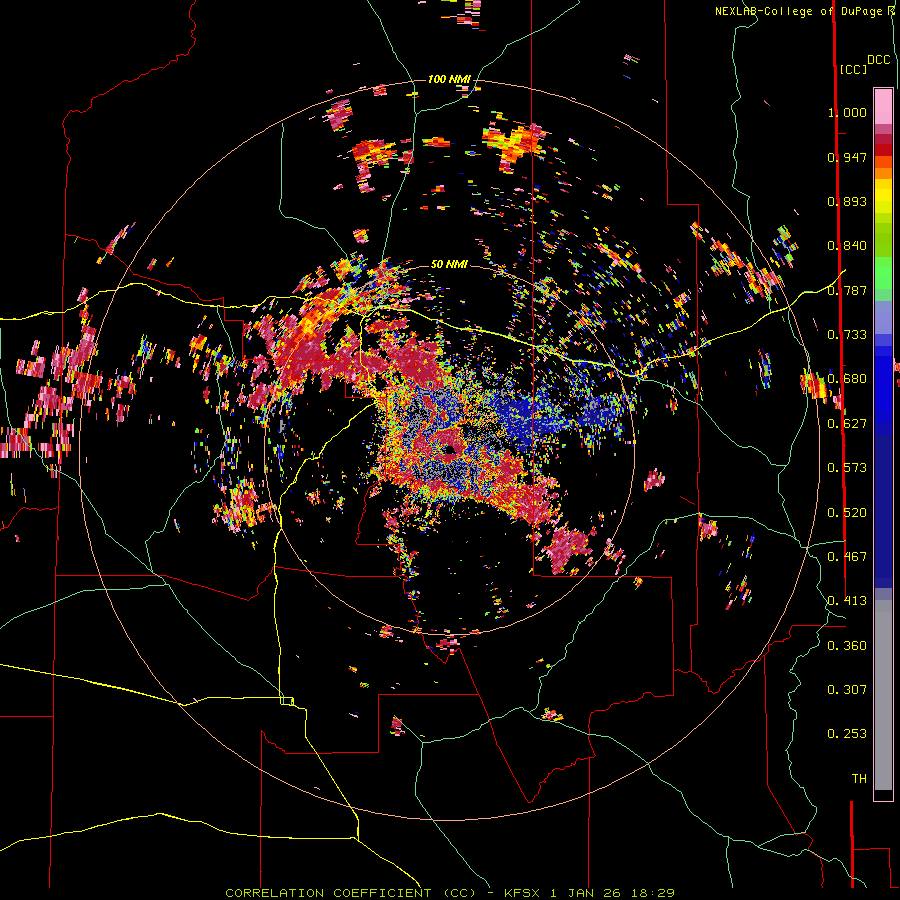Click the CORRELATION COEFFICIENT (CC) caption text
Image resolution: width=900 pixels, height=900 pixels.
[351, 893]
